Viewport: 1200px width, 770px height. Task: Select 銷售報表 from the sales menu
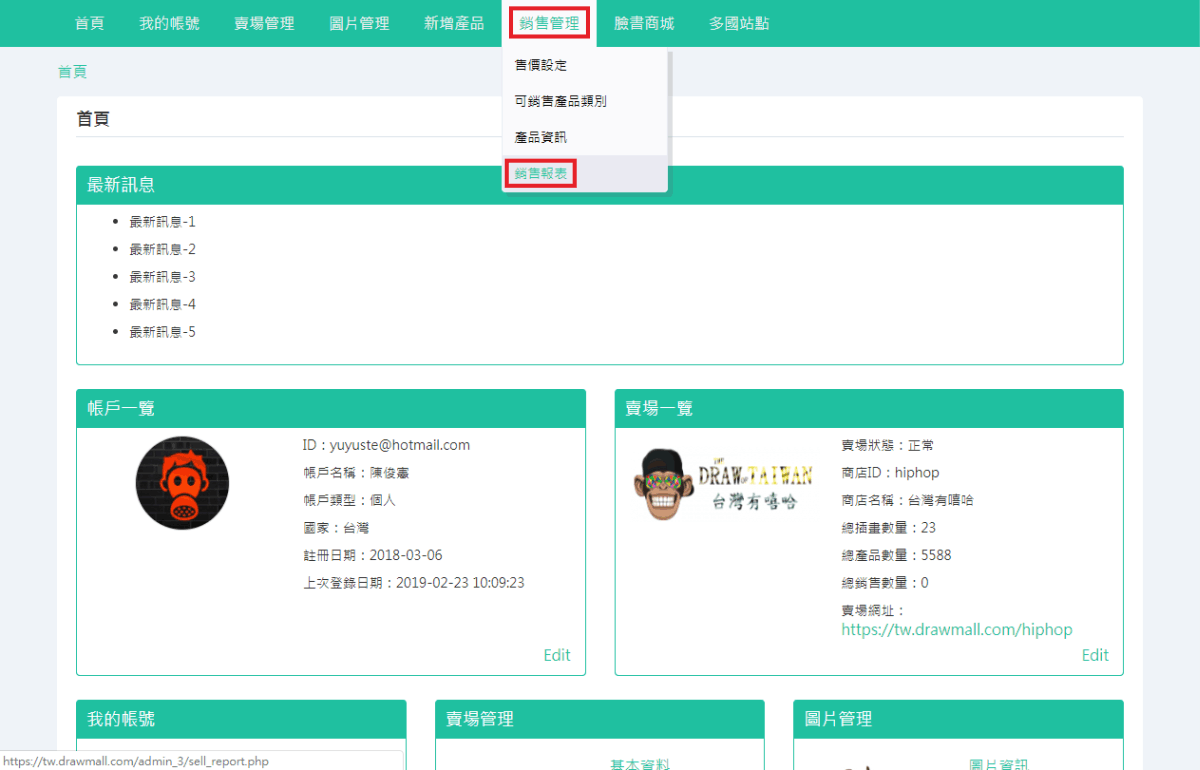[x=540, y=172]
